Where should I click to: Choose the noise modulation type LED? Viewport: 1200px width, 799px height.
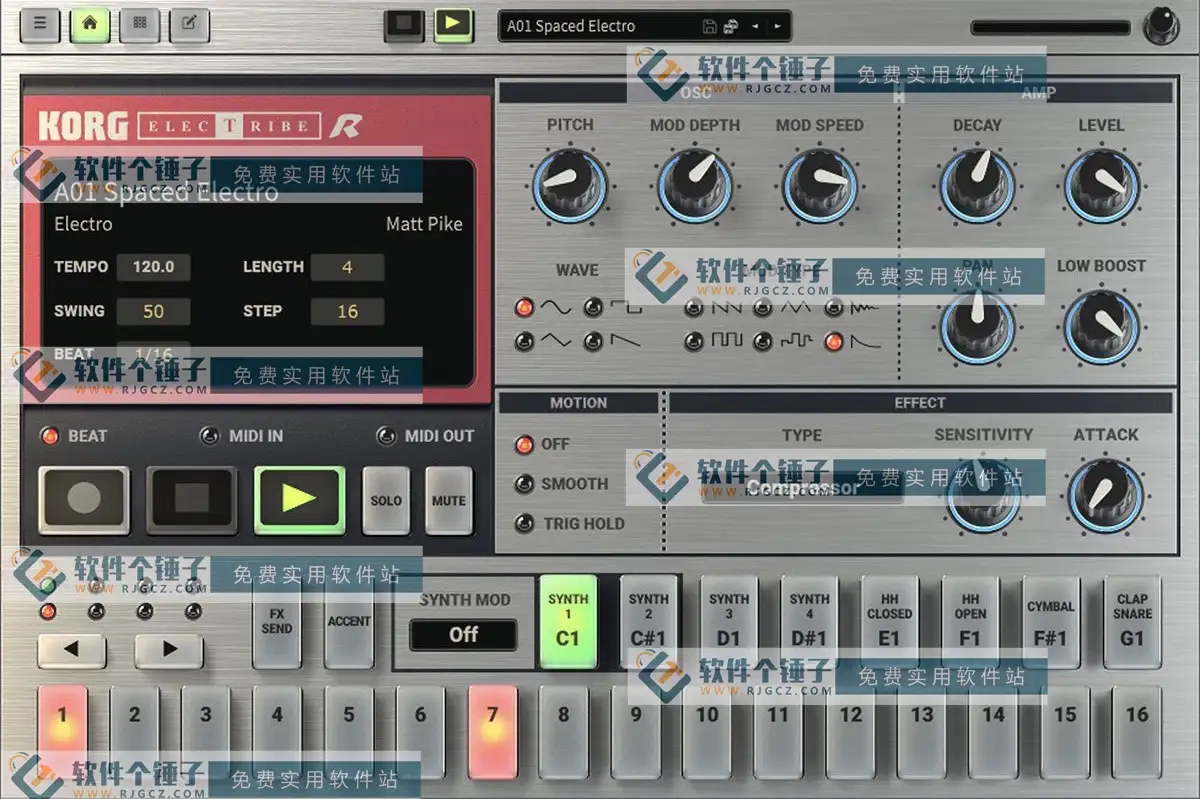point(832,307)
